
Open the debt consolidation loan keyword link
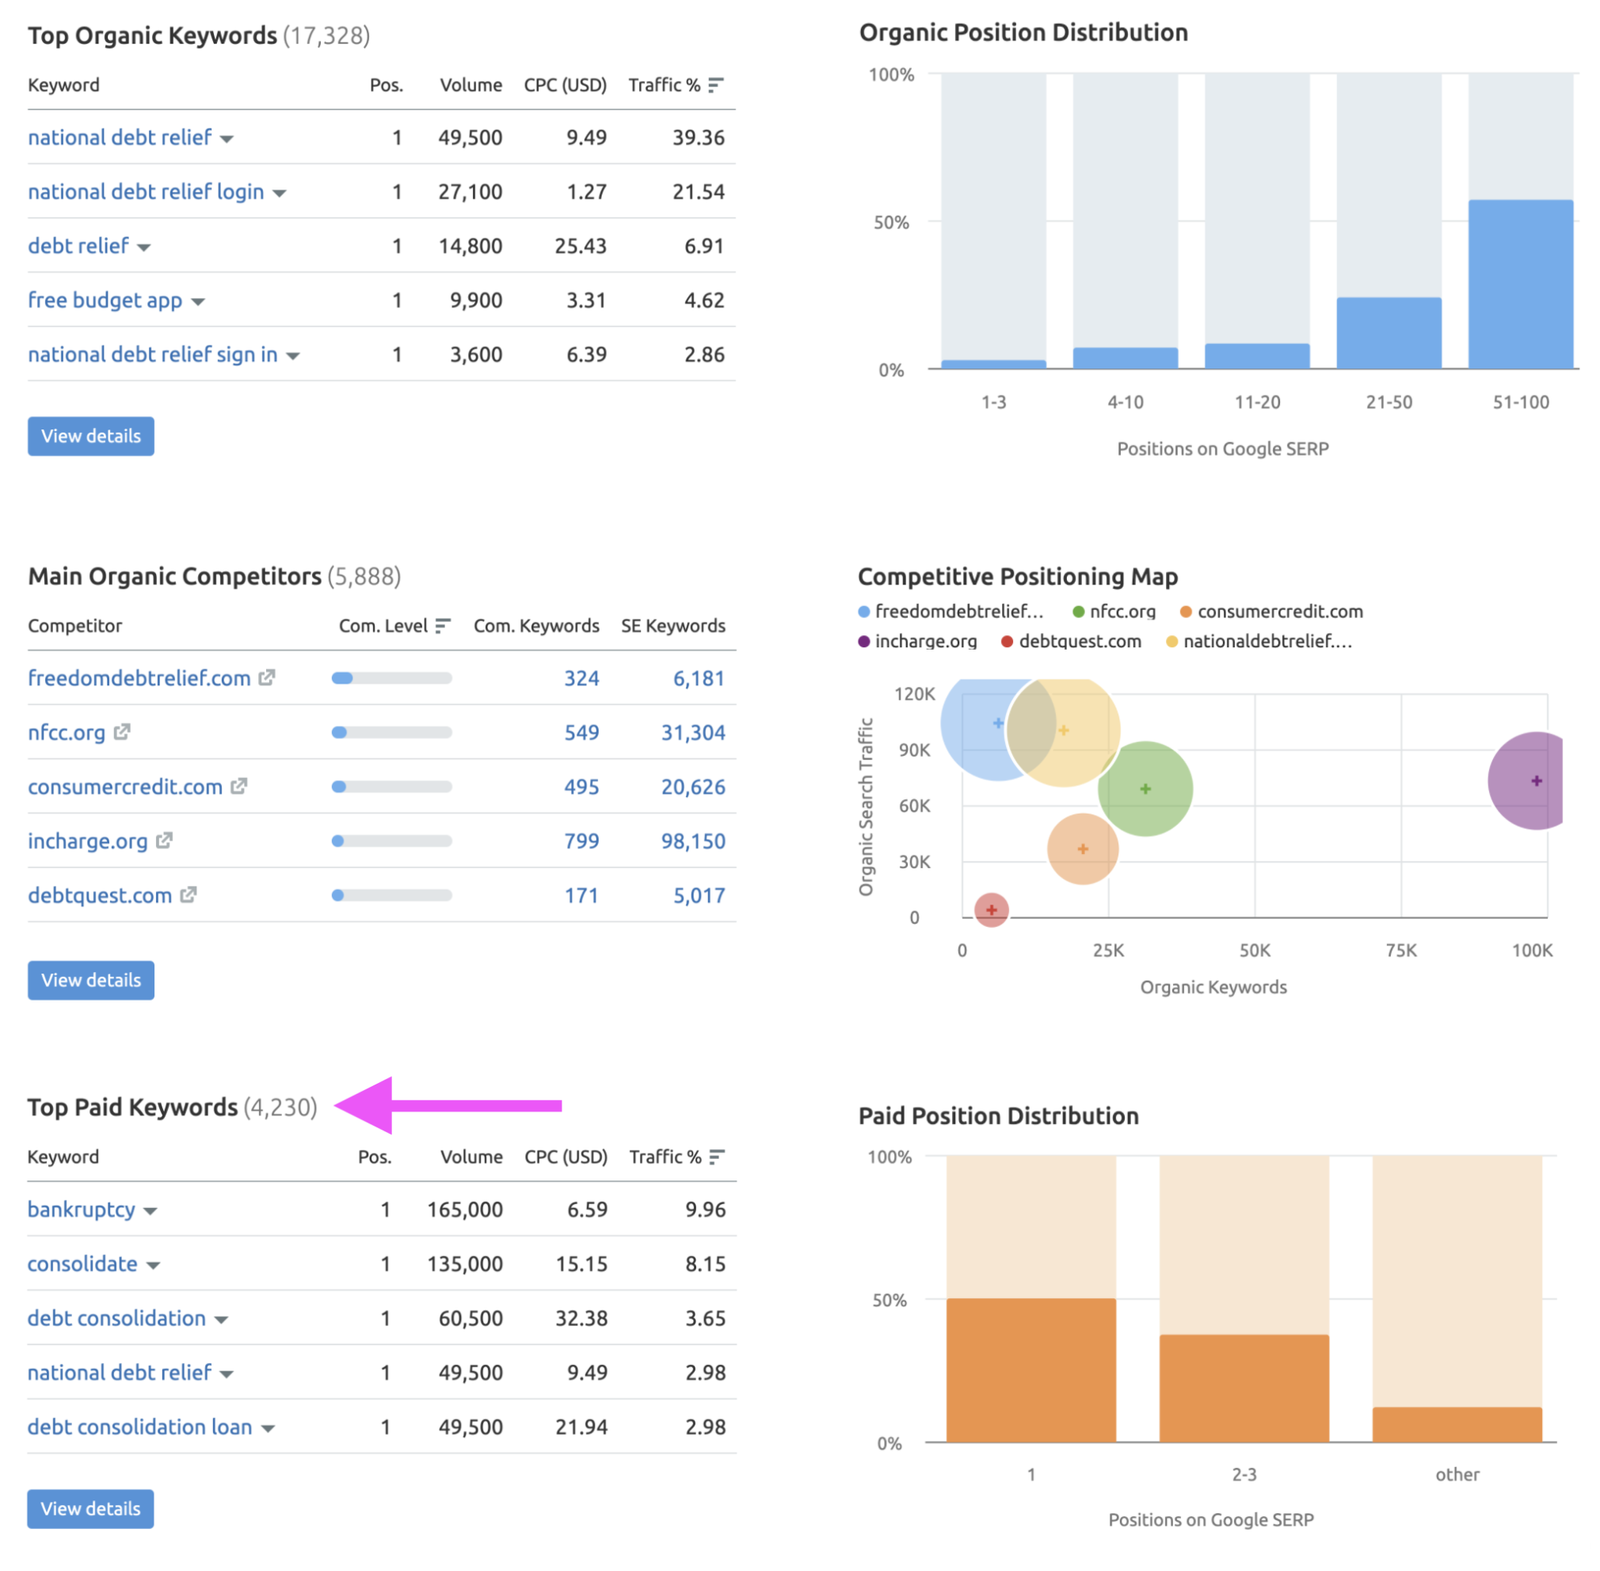(x=140, y=1427)
